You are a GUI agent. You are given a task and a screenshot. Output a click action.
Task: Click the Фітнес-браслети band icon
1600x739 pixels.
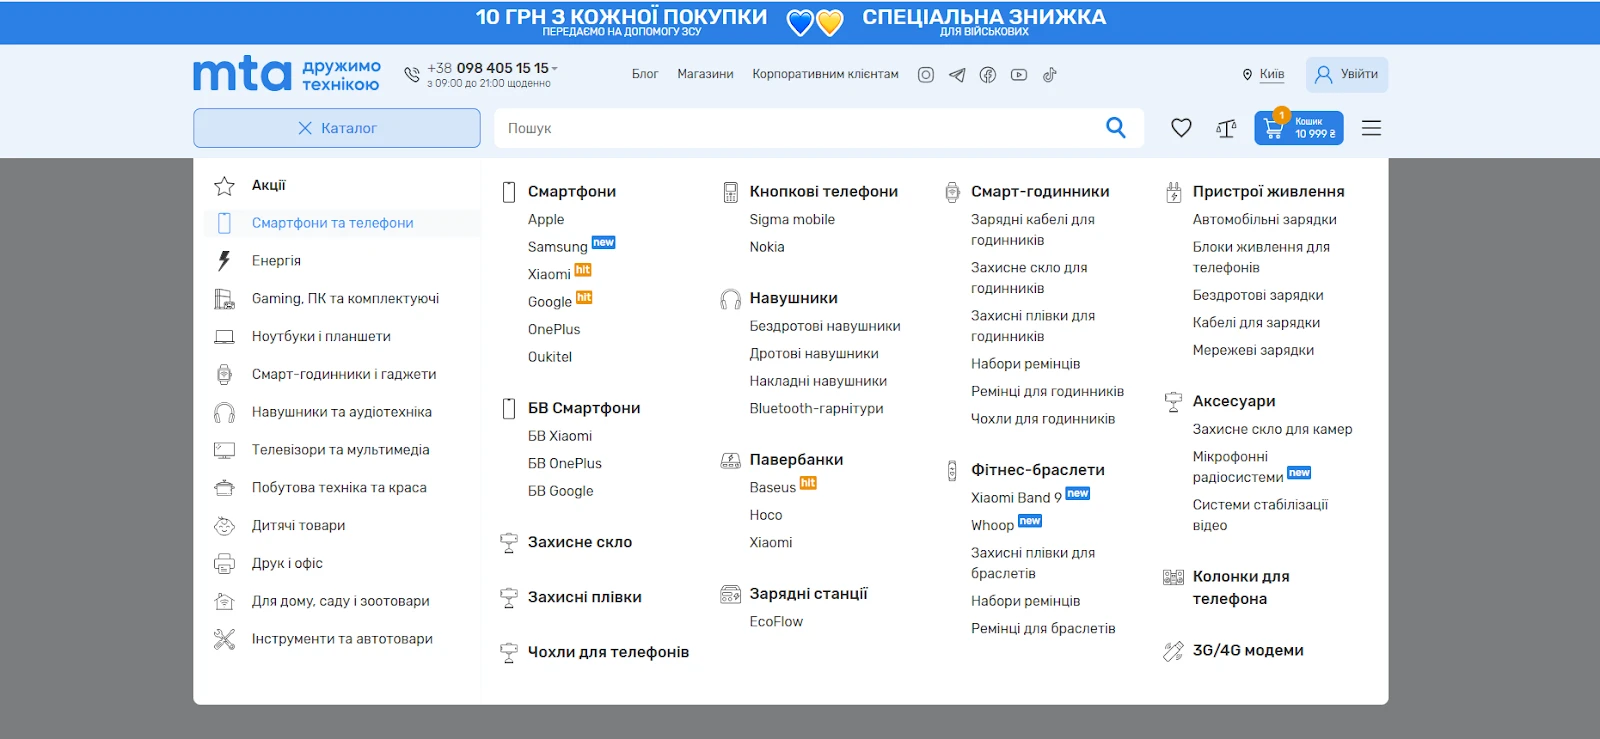[952, 470]
